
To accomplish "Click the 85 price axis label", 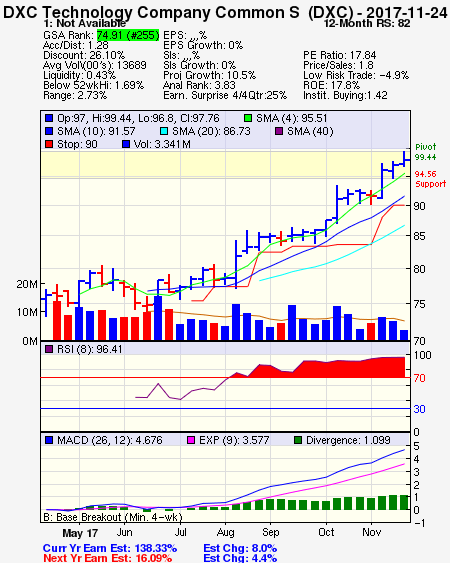I will [419, 237].
